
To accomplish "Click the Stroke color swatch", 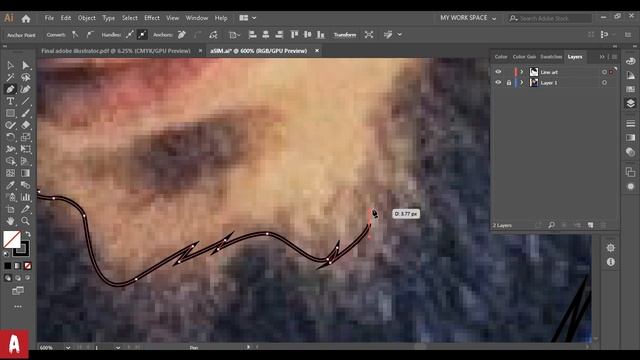I will pyautogui.click(x=21, y=249).
